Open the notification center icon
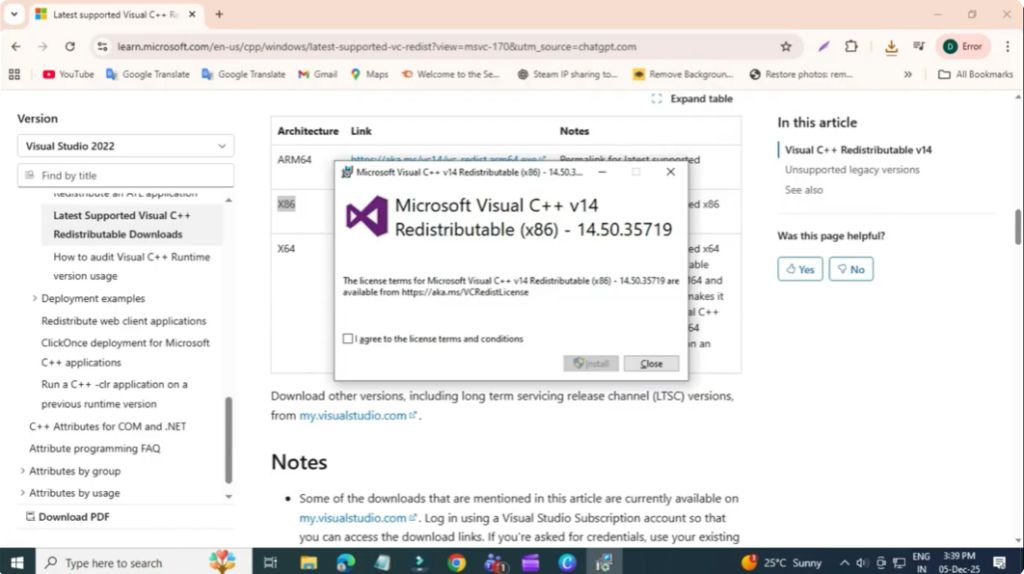 [1000, 563]
